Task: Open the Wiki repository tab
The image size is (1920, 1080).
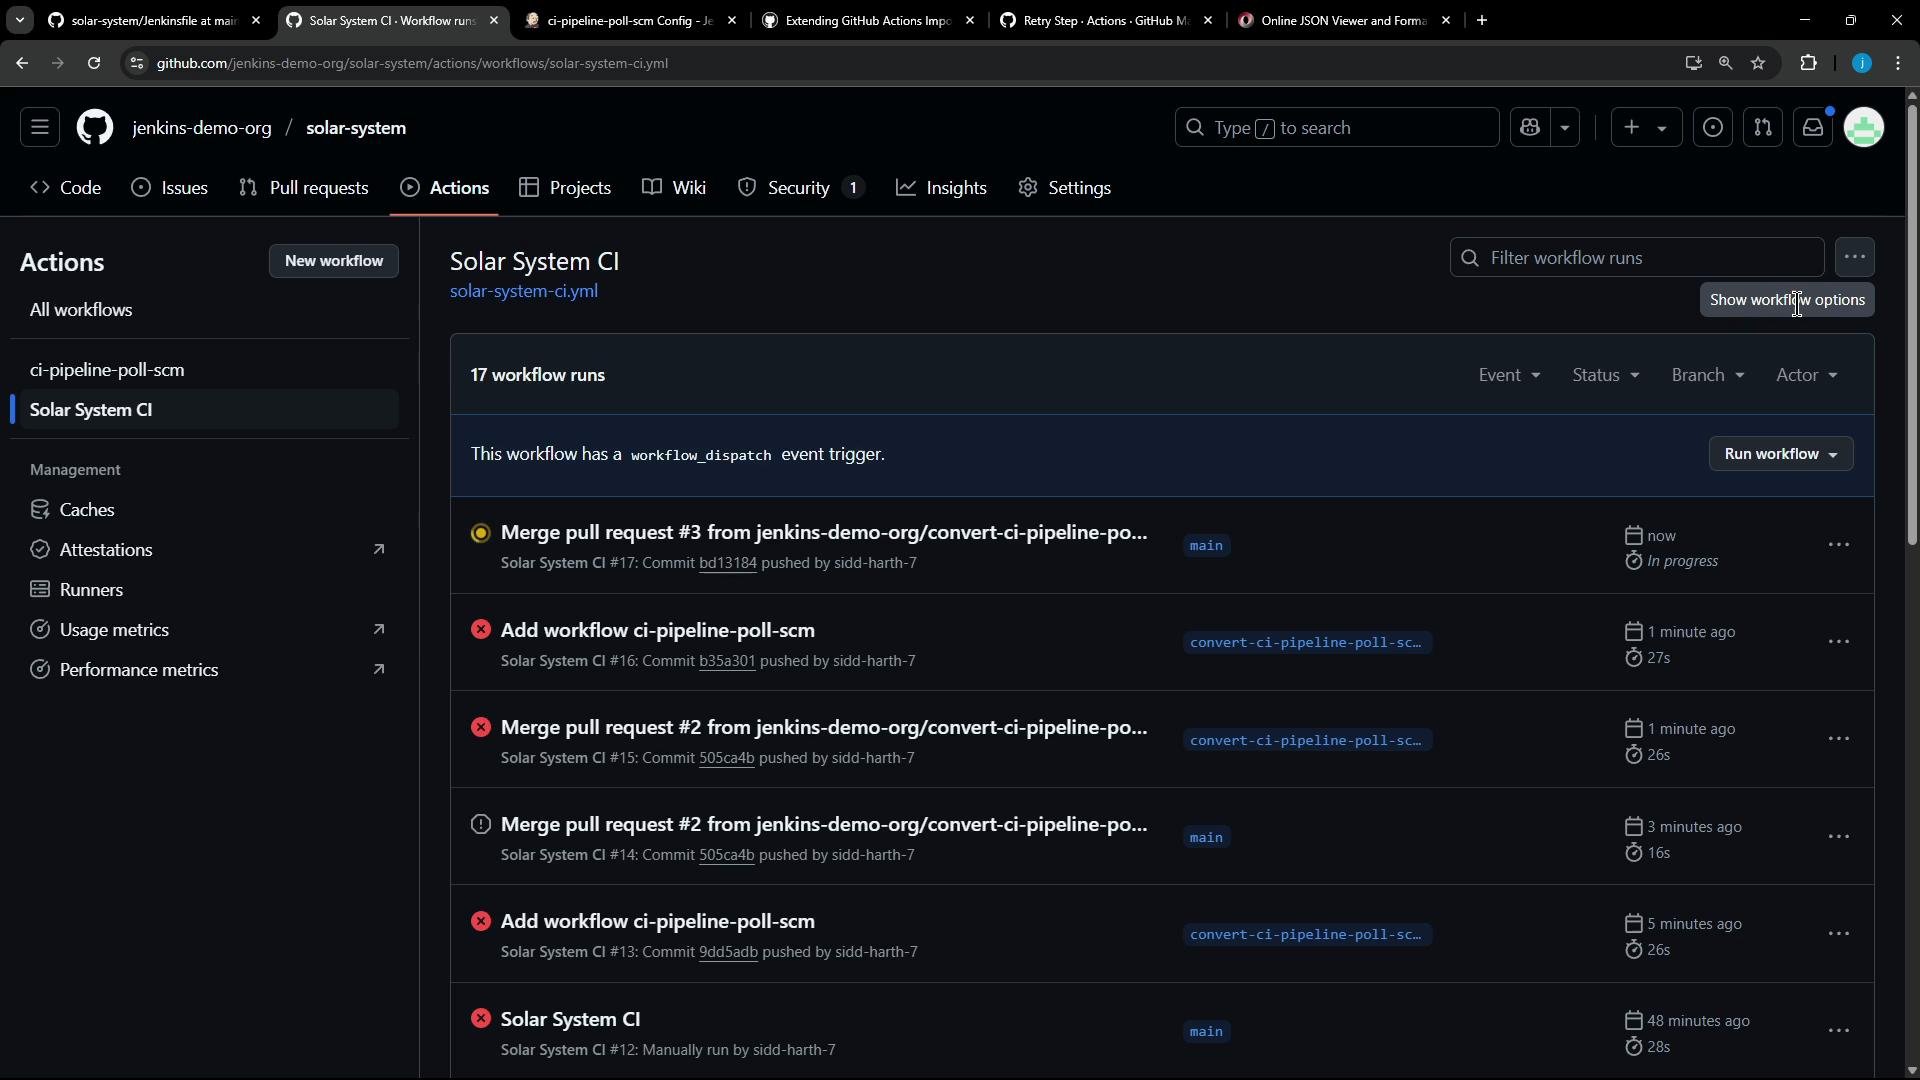Action: 675,188
